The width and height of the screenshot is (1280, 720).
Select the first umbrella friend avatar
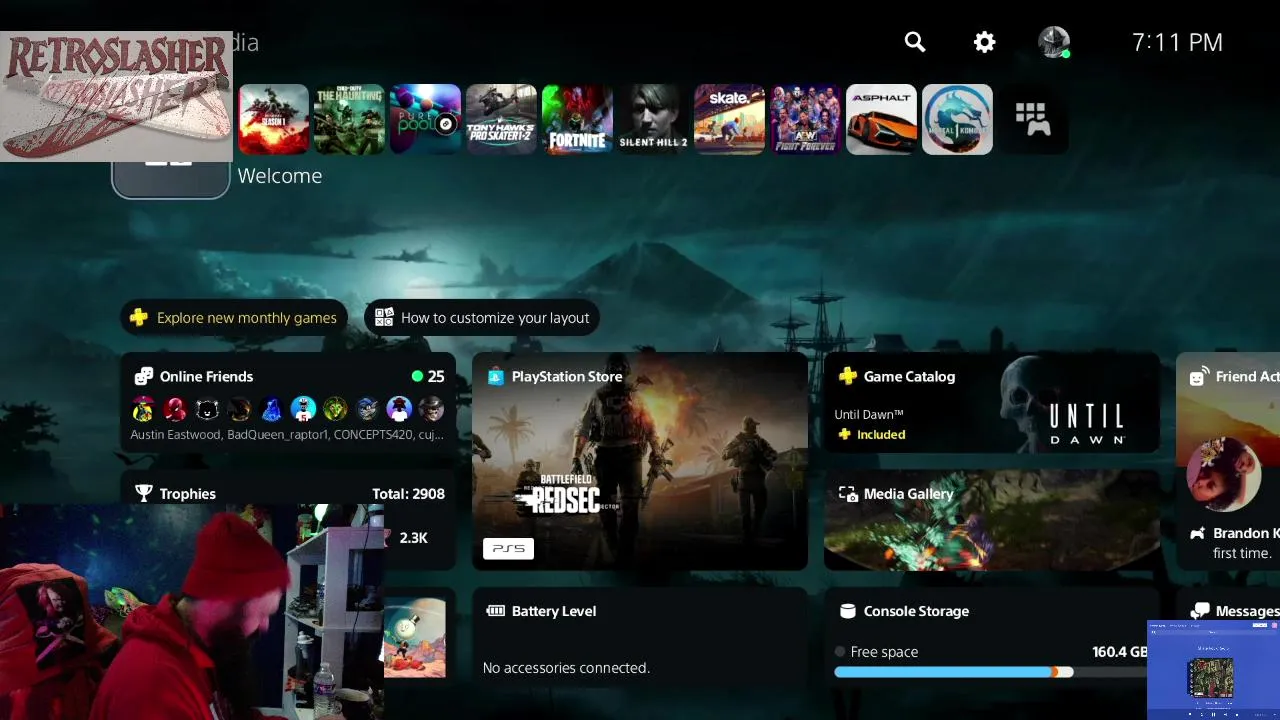pos(143,408)
